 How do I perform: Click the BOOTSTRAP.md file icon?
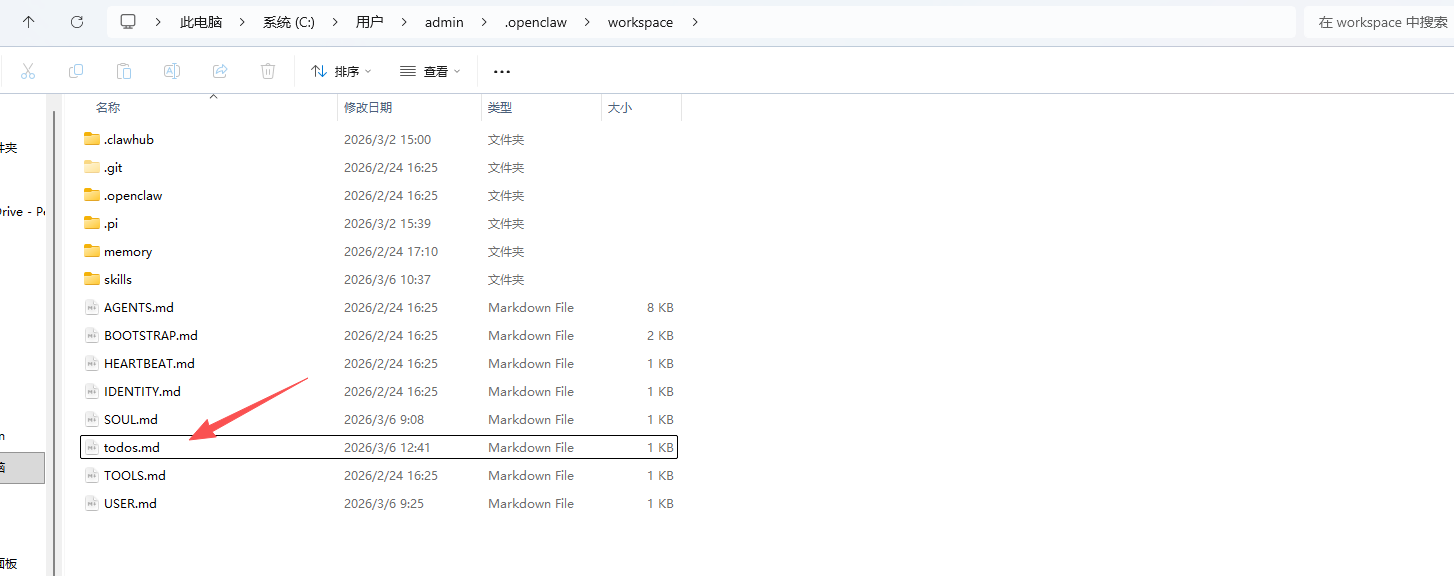tap(92, 335)
